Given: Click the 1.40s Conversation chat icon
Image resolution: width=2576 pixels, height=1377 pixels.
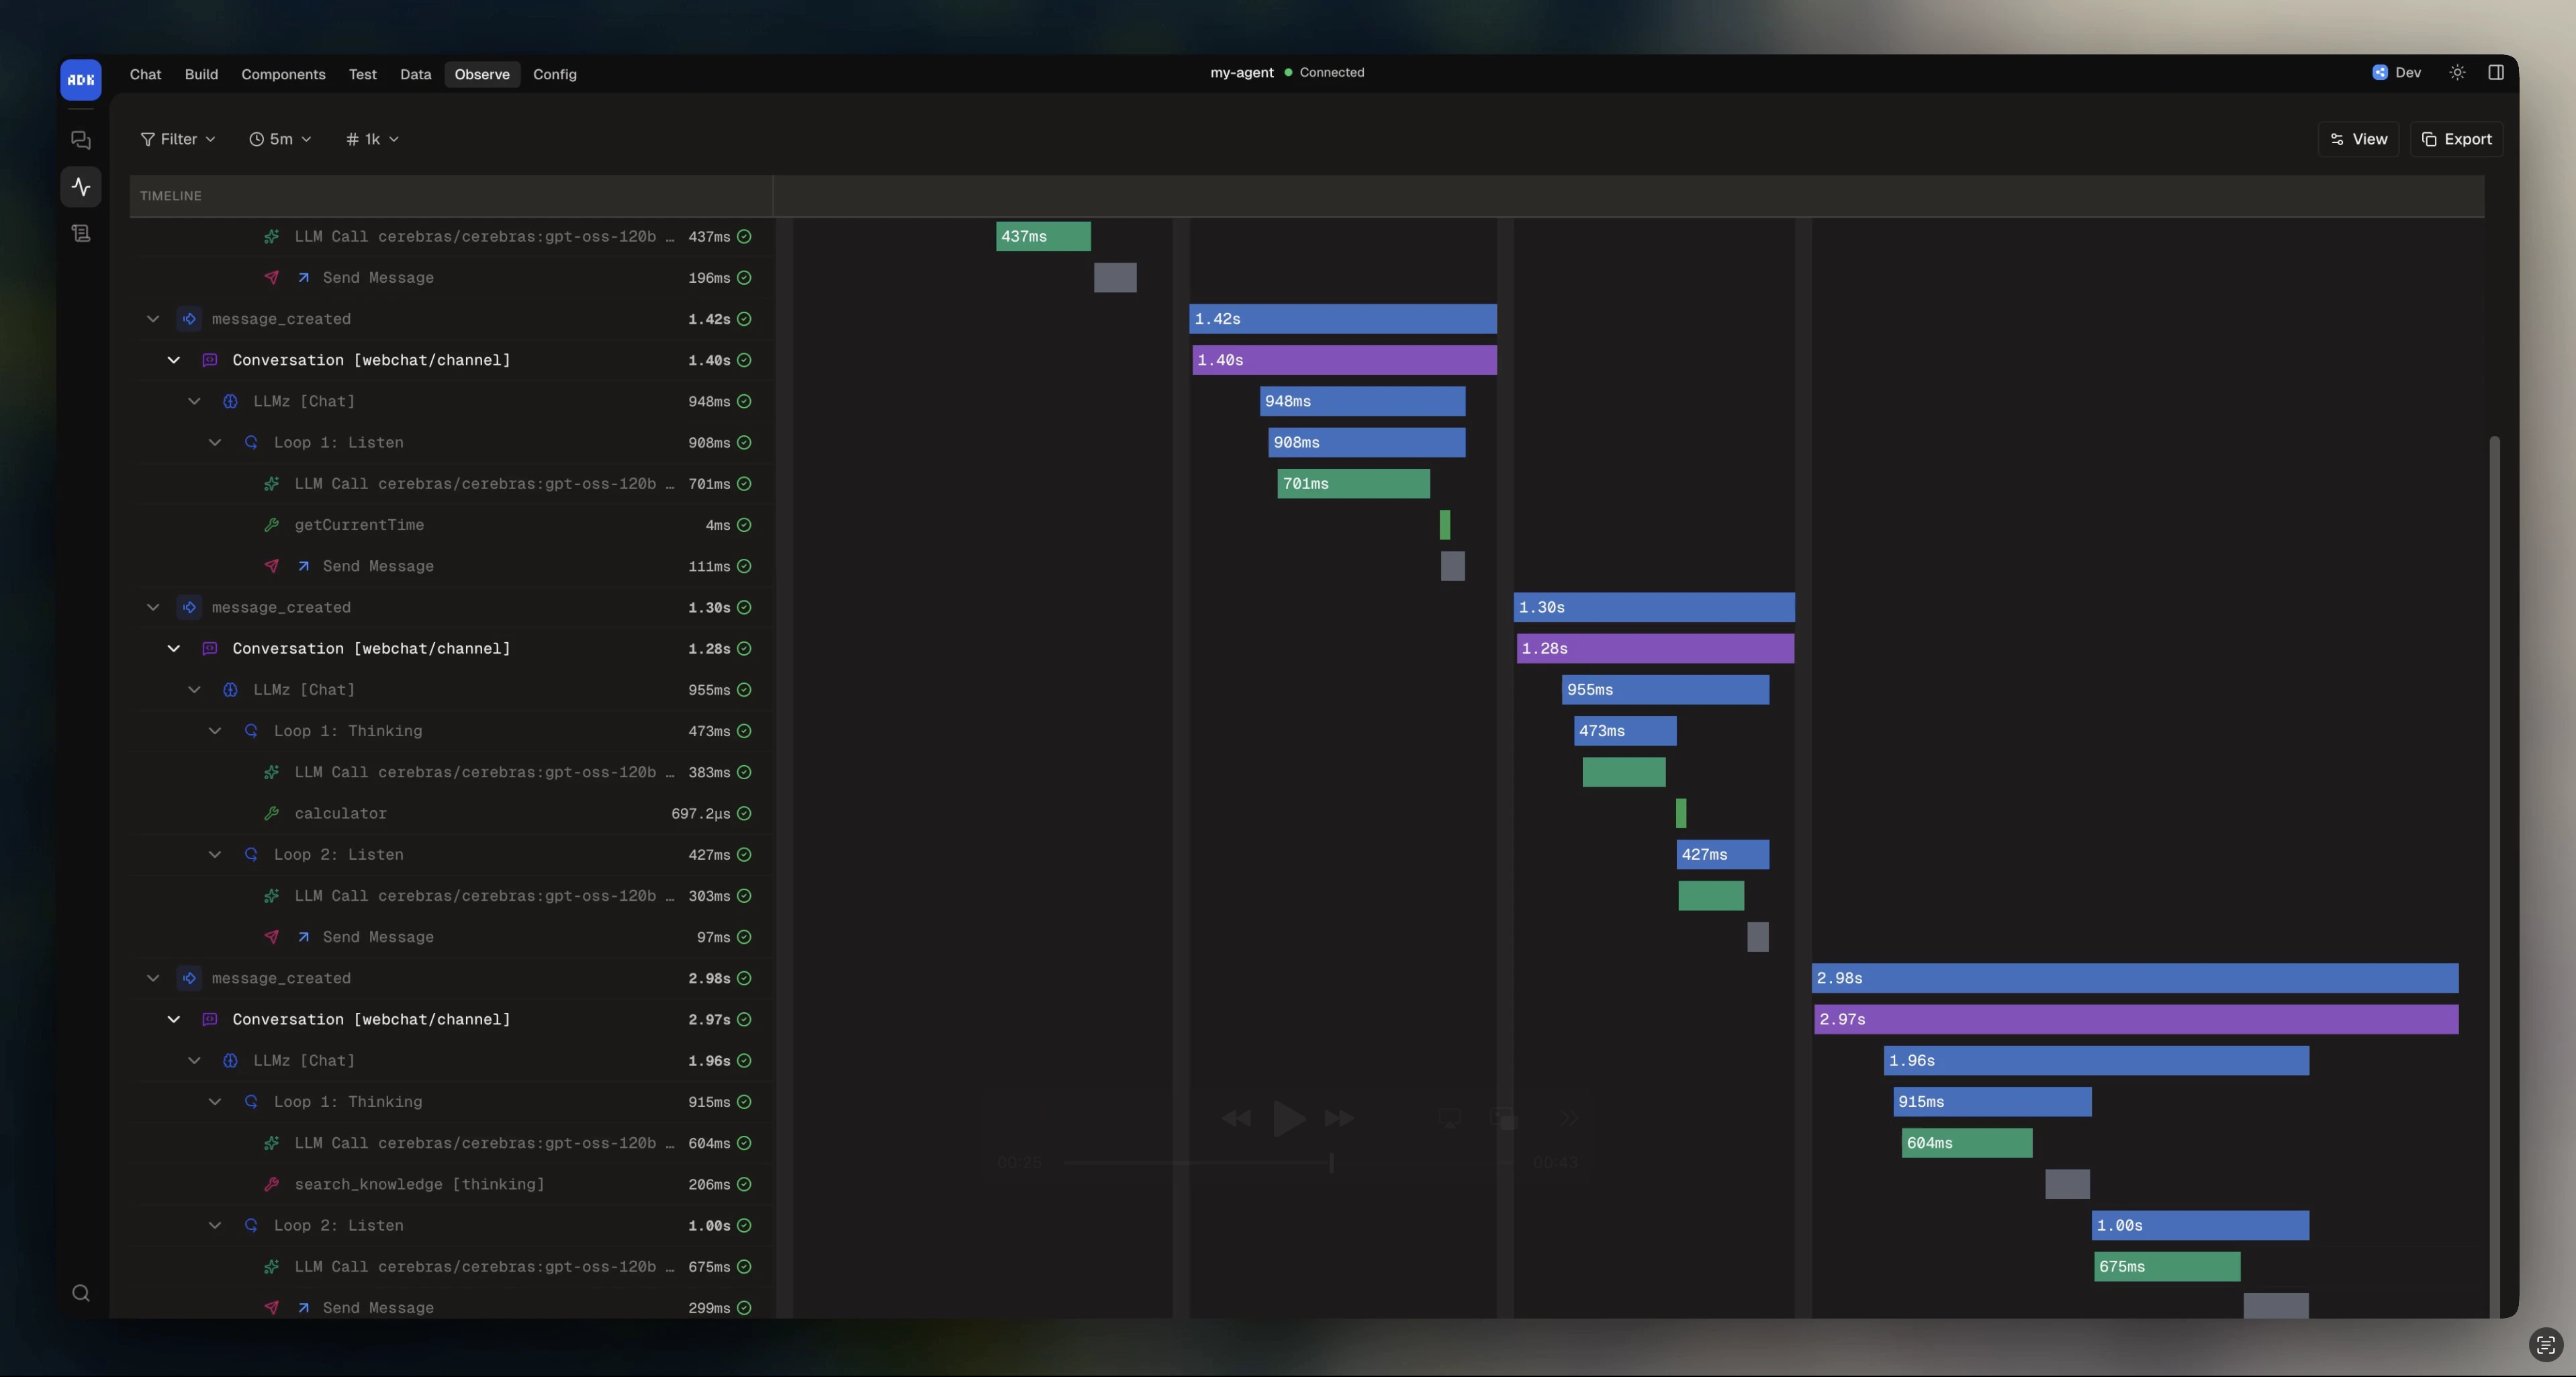Looking at the screenshot, I should tap(210, 360).
